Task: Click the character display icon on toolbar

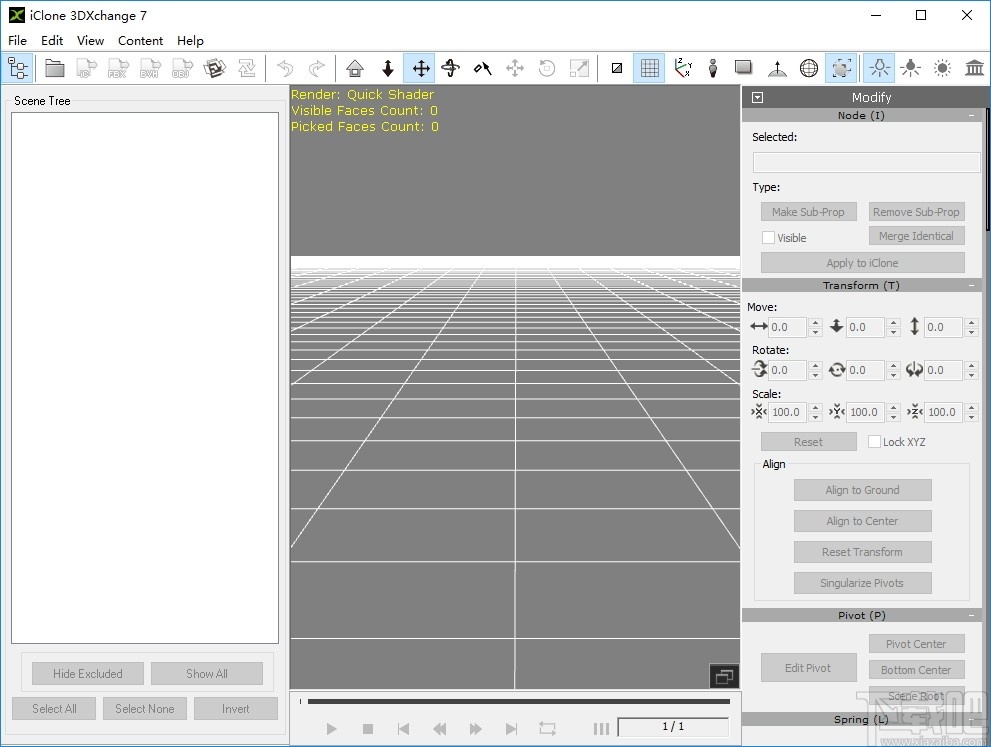Action: tap(713, 68)
